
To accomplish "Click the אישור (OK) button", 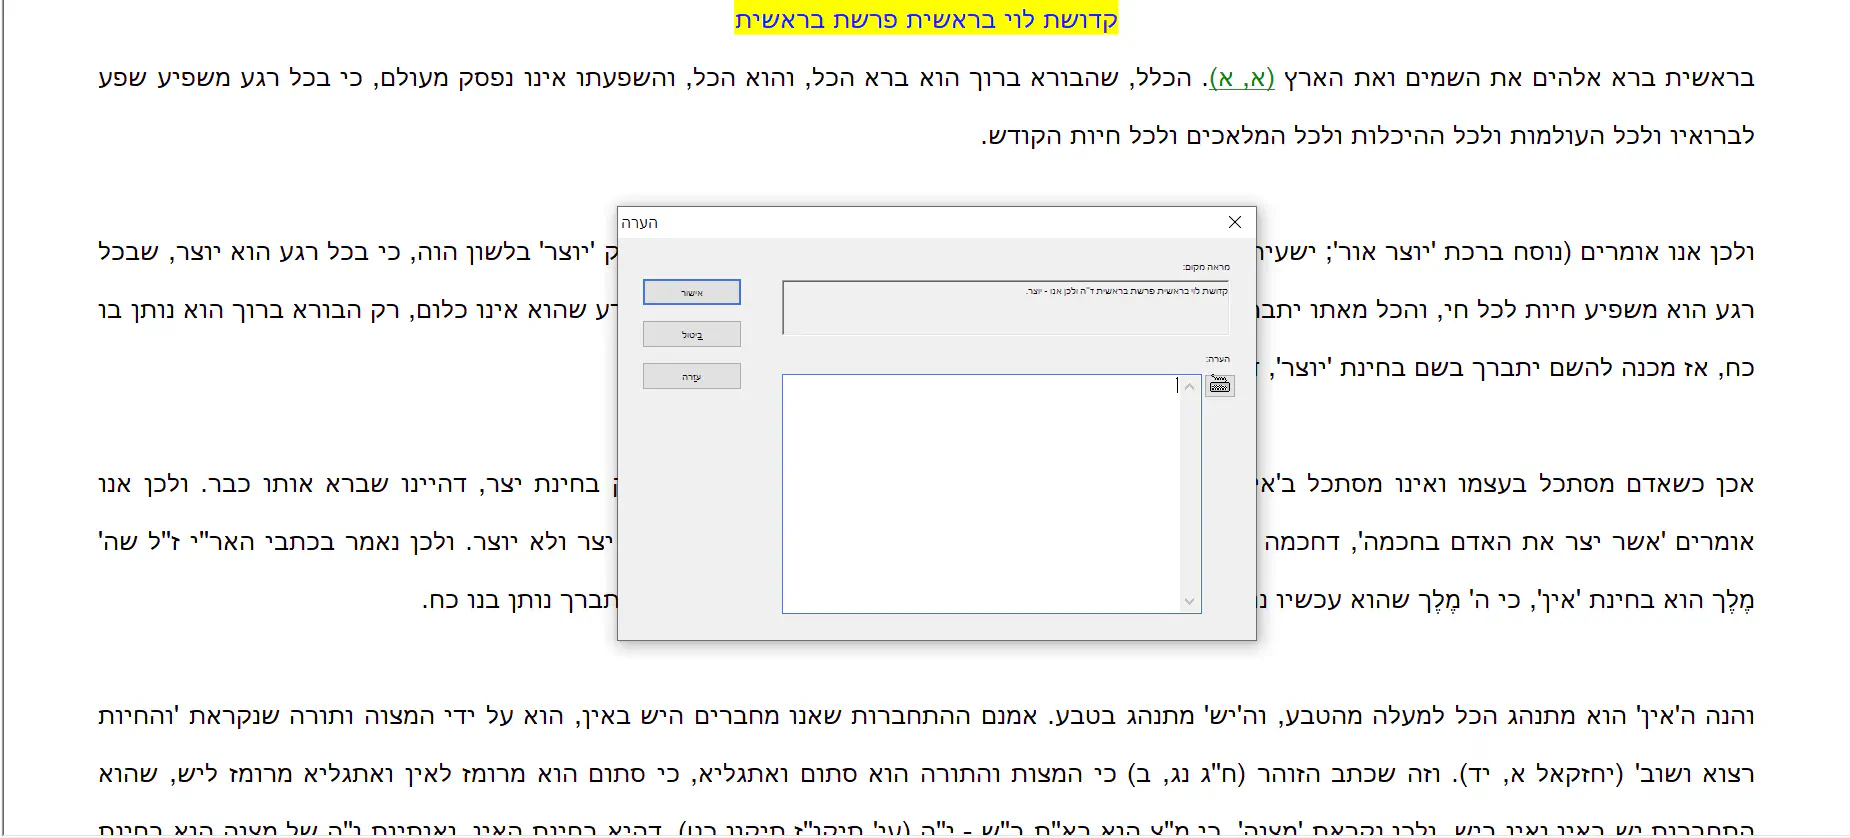I will coord(692,292).
